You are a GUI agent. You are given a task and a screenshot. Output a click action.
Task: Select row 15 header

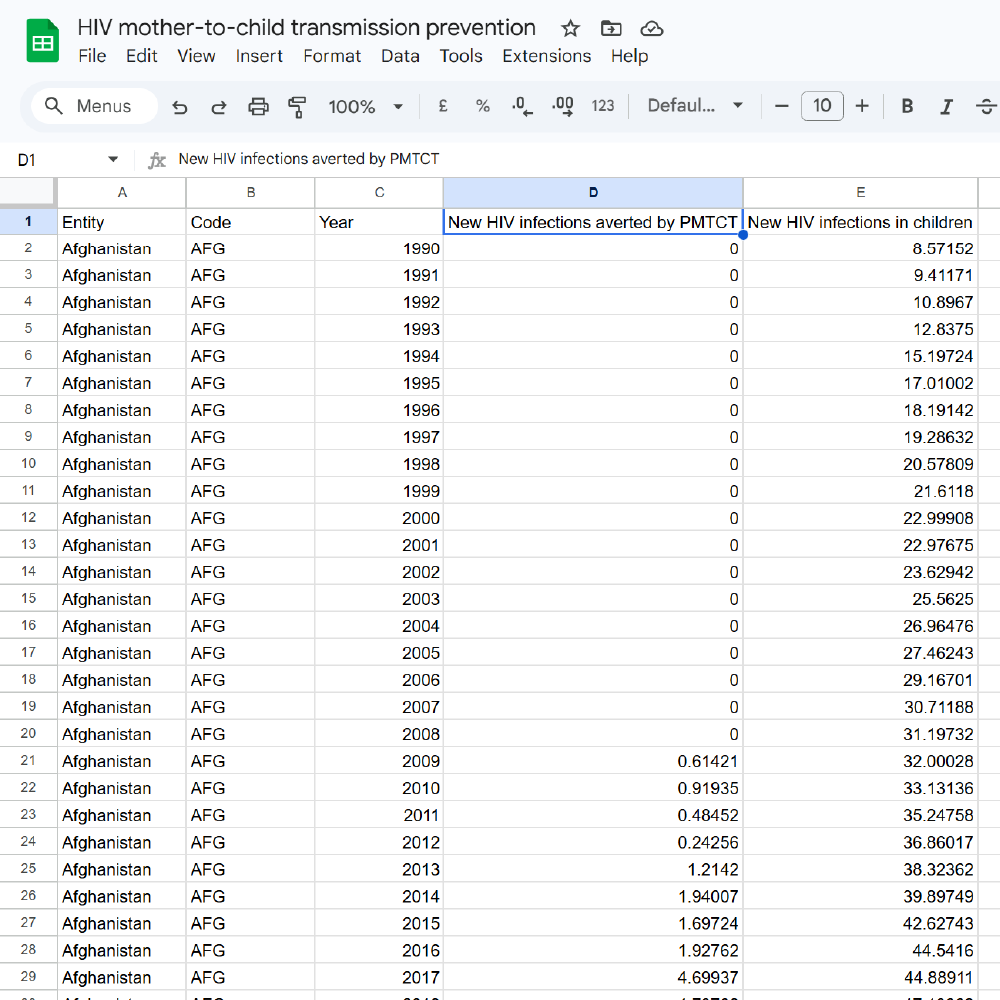click(x=28, y=599)
